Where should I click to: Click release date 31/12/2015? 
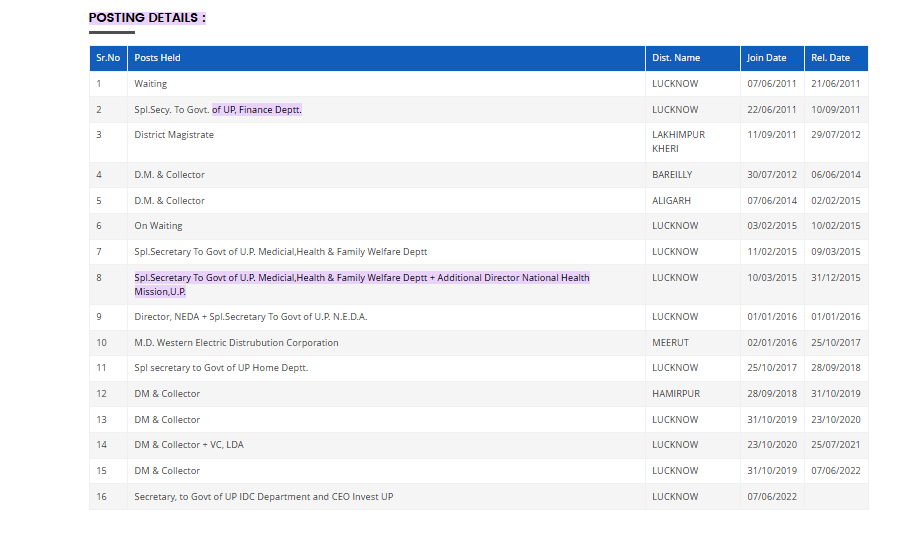835,278
